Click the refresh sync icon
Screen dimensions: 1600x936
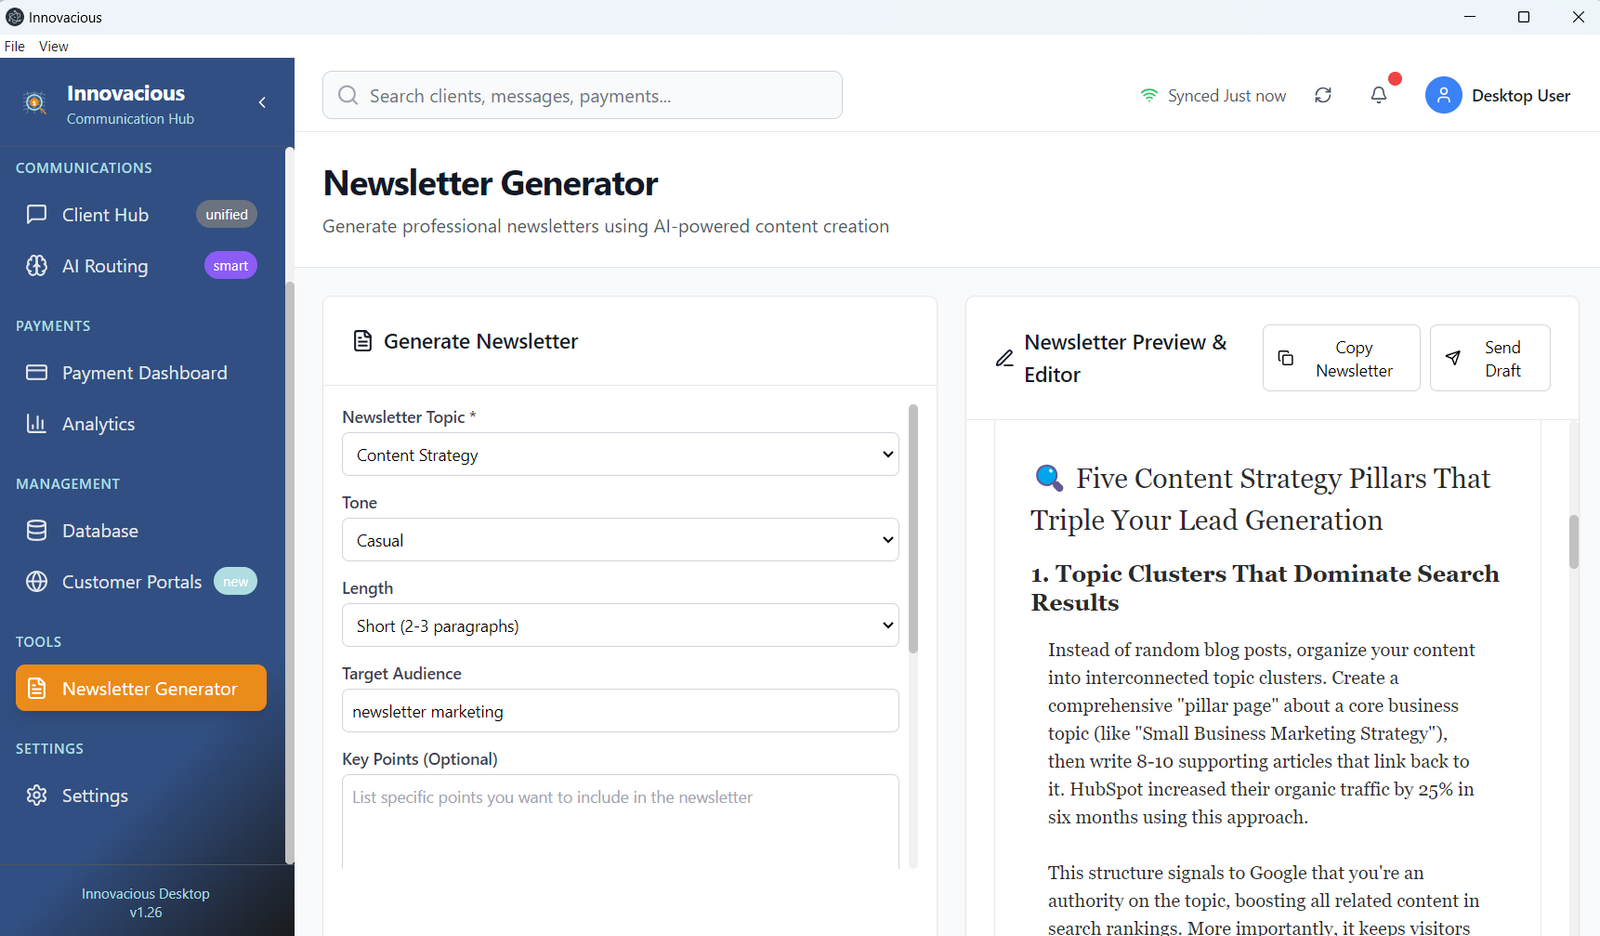[1323, 95]
